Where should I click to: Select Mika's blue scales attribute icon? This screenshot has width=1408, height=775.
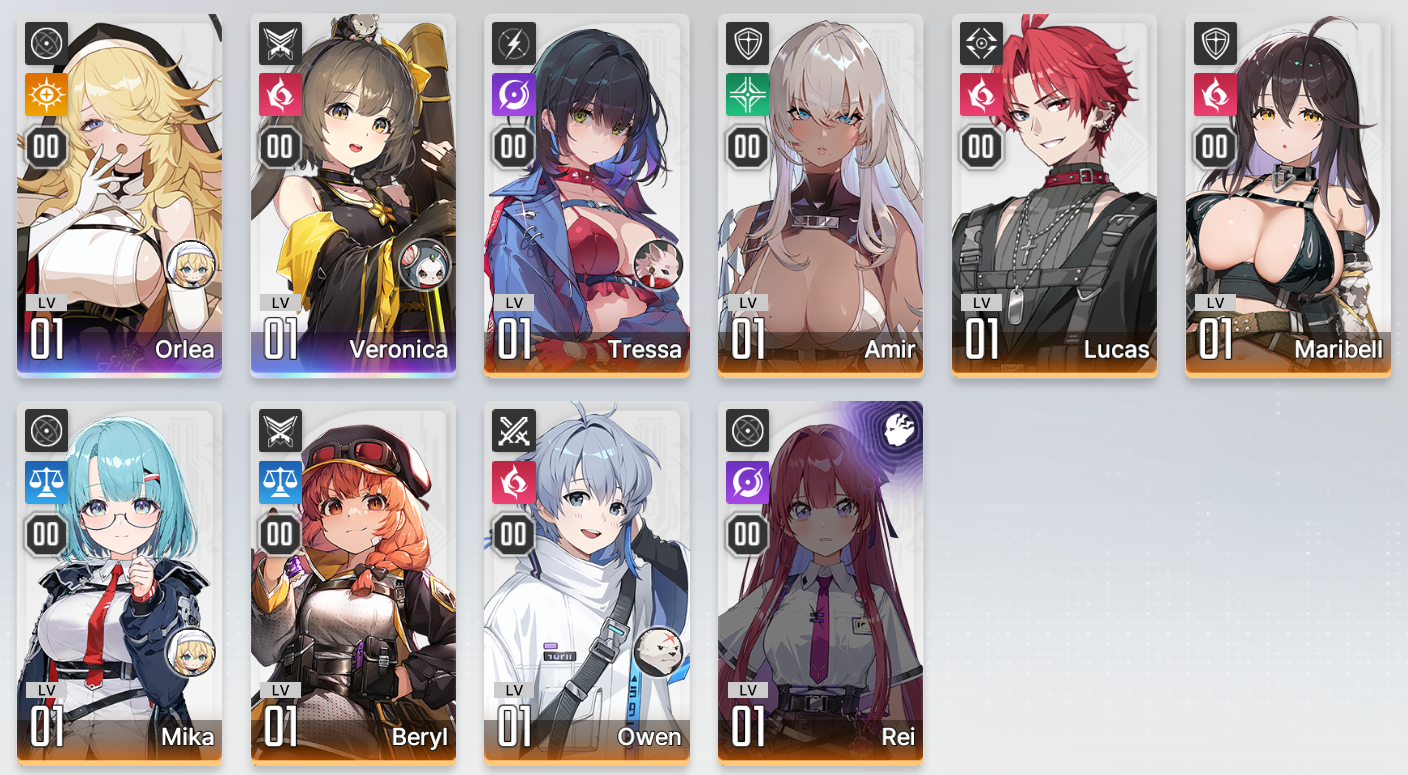46,482
